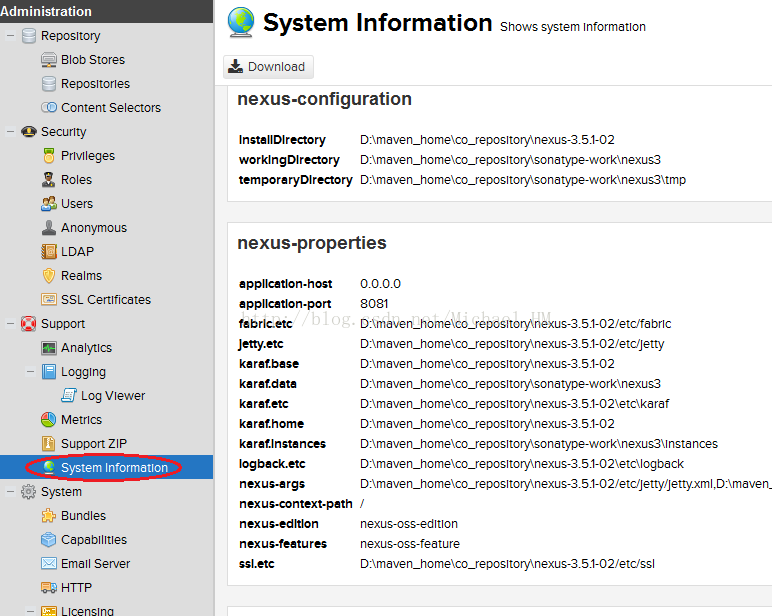
Task: Click the Security hat icon
Action: [29, 131]
